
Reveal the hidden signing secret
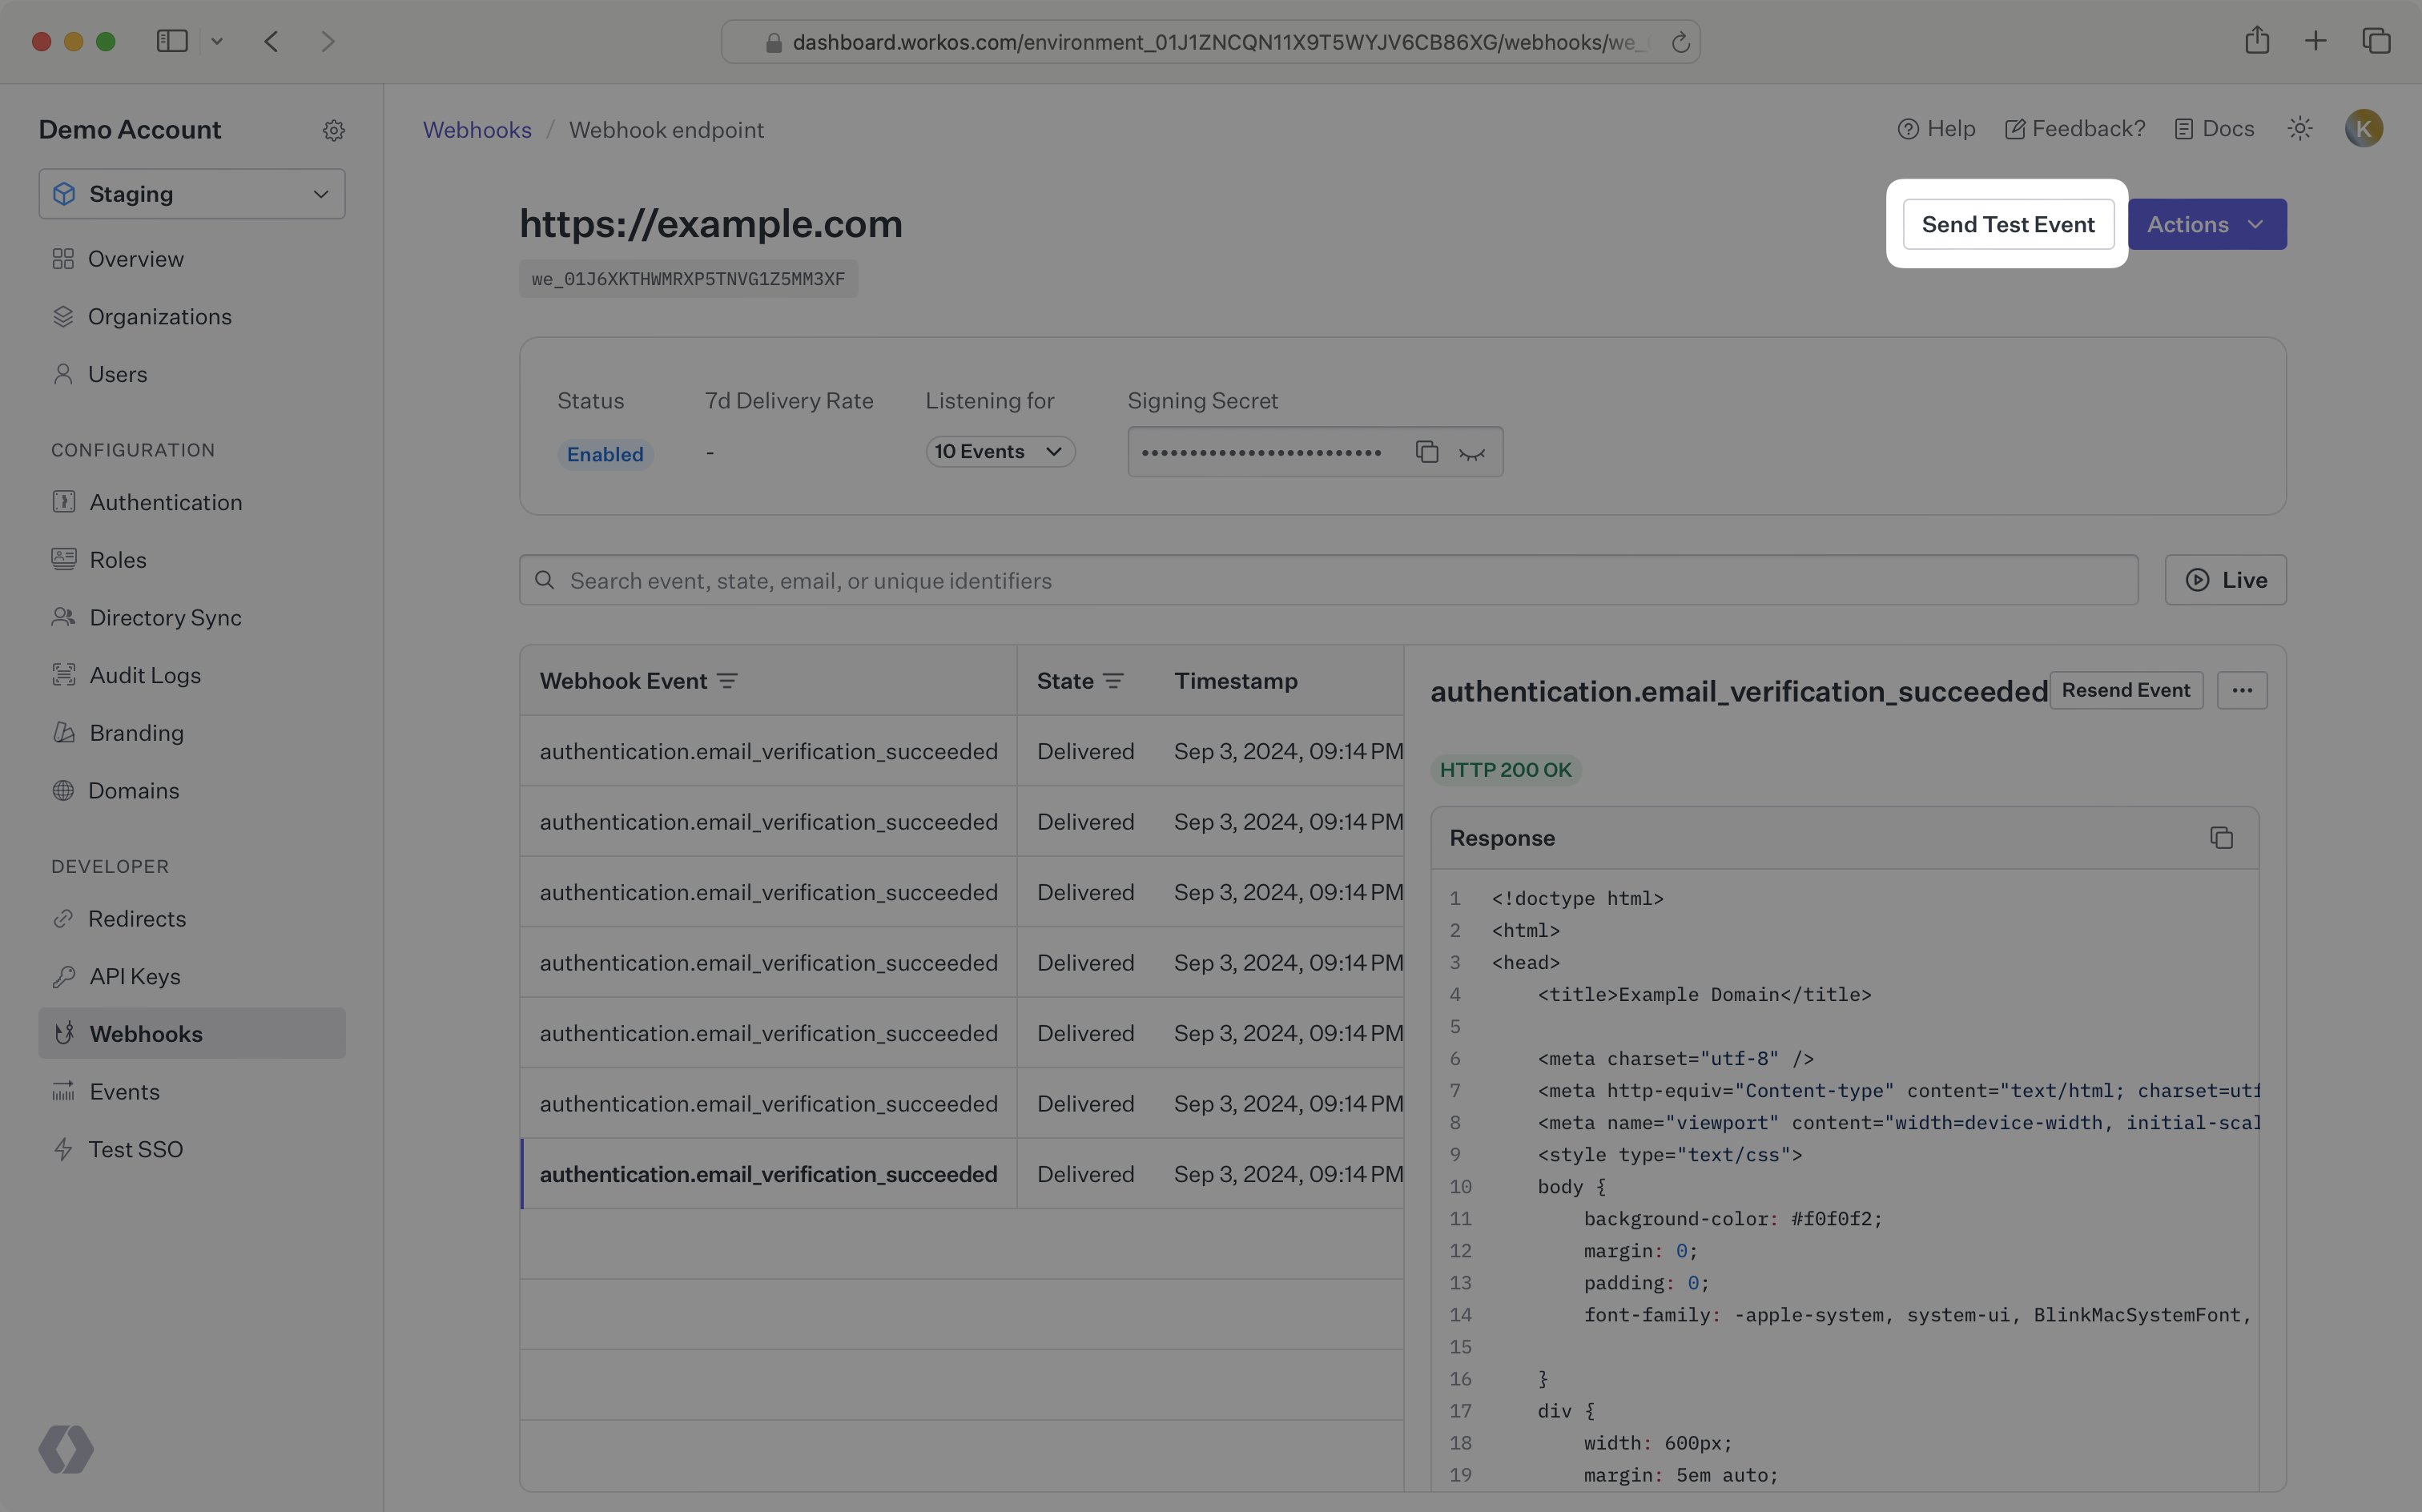1471,453
